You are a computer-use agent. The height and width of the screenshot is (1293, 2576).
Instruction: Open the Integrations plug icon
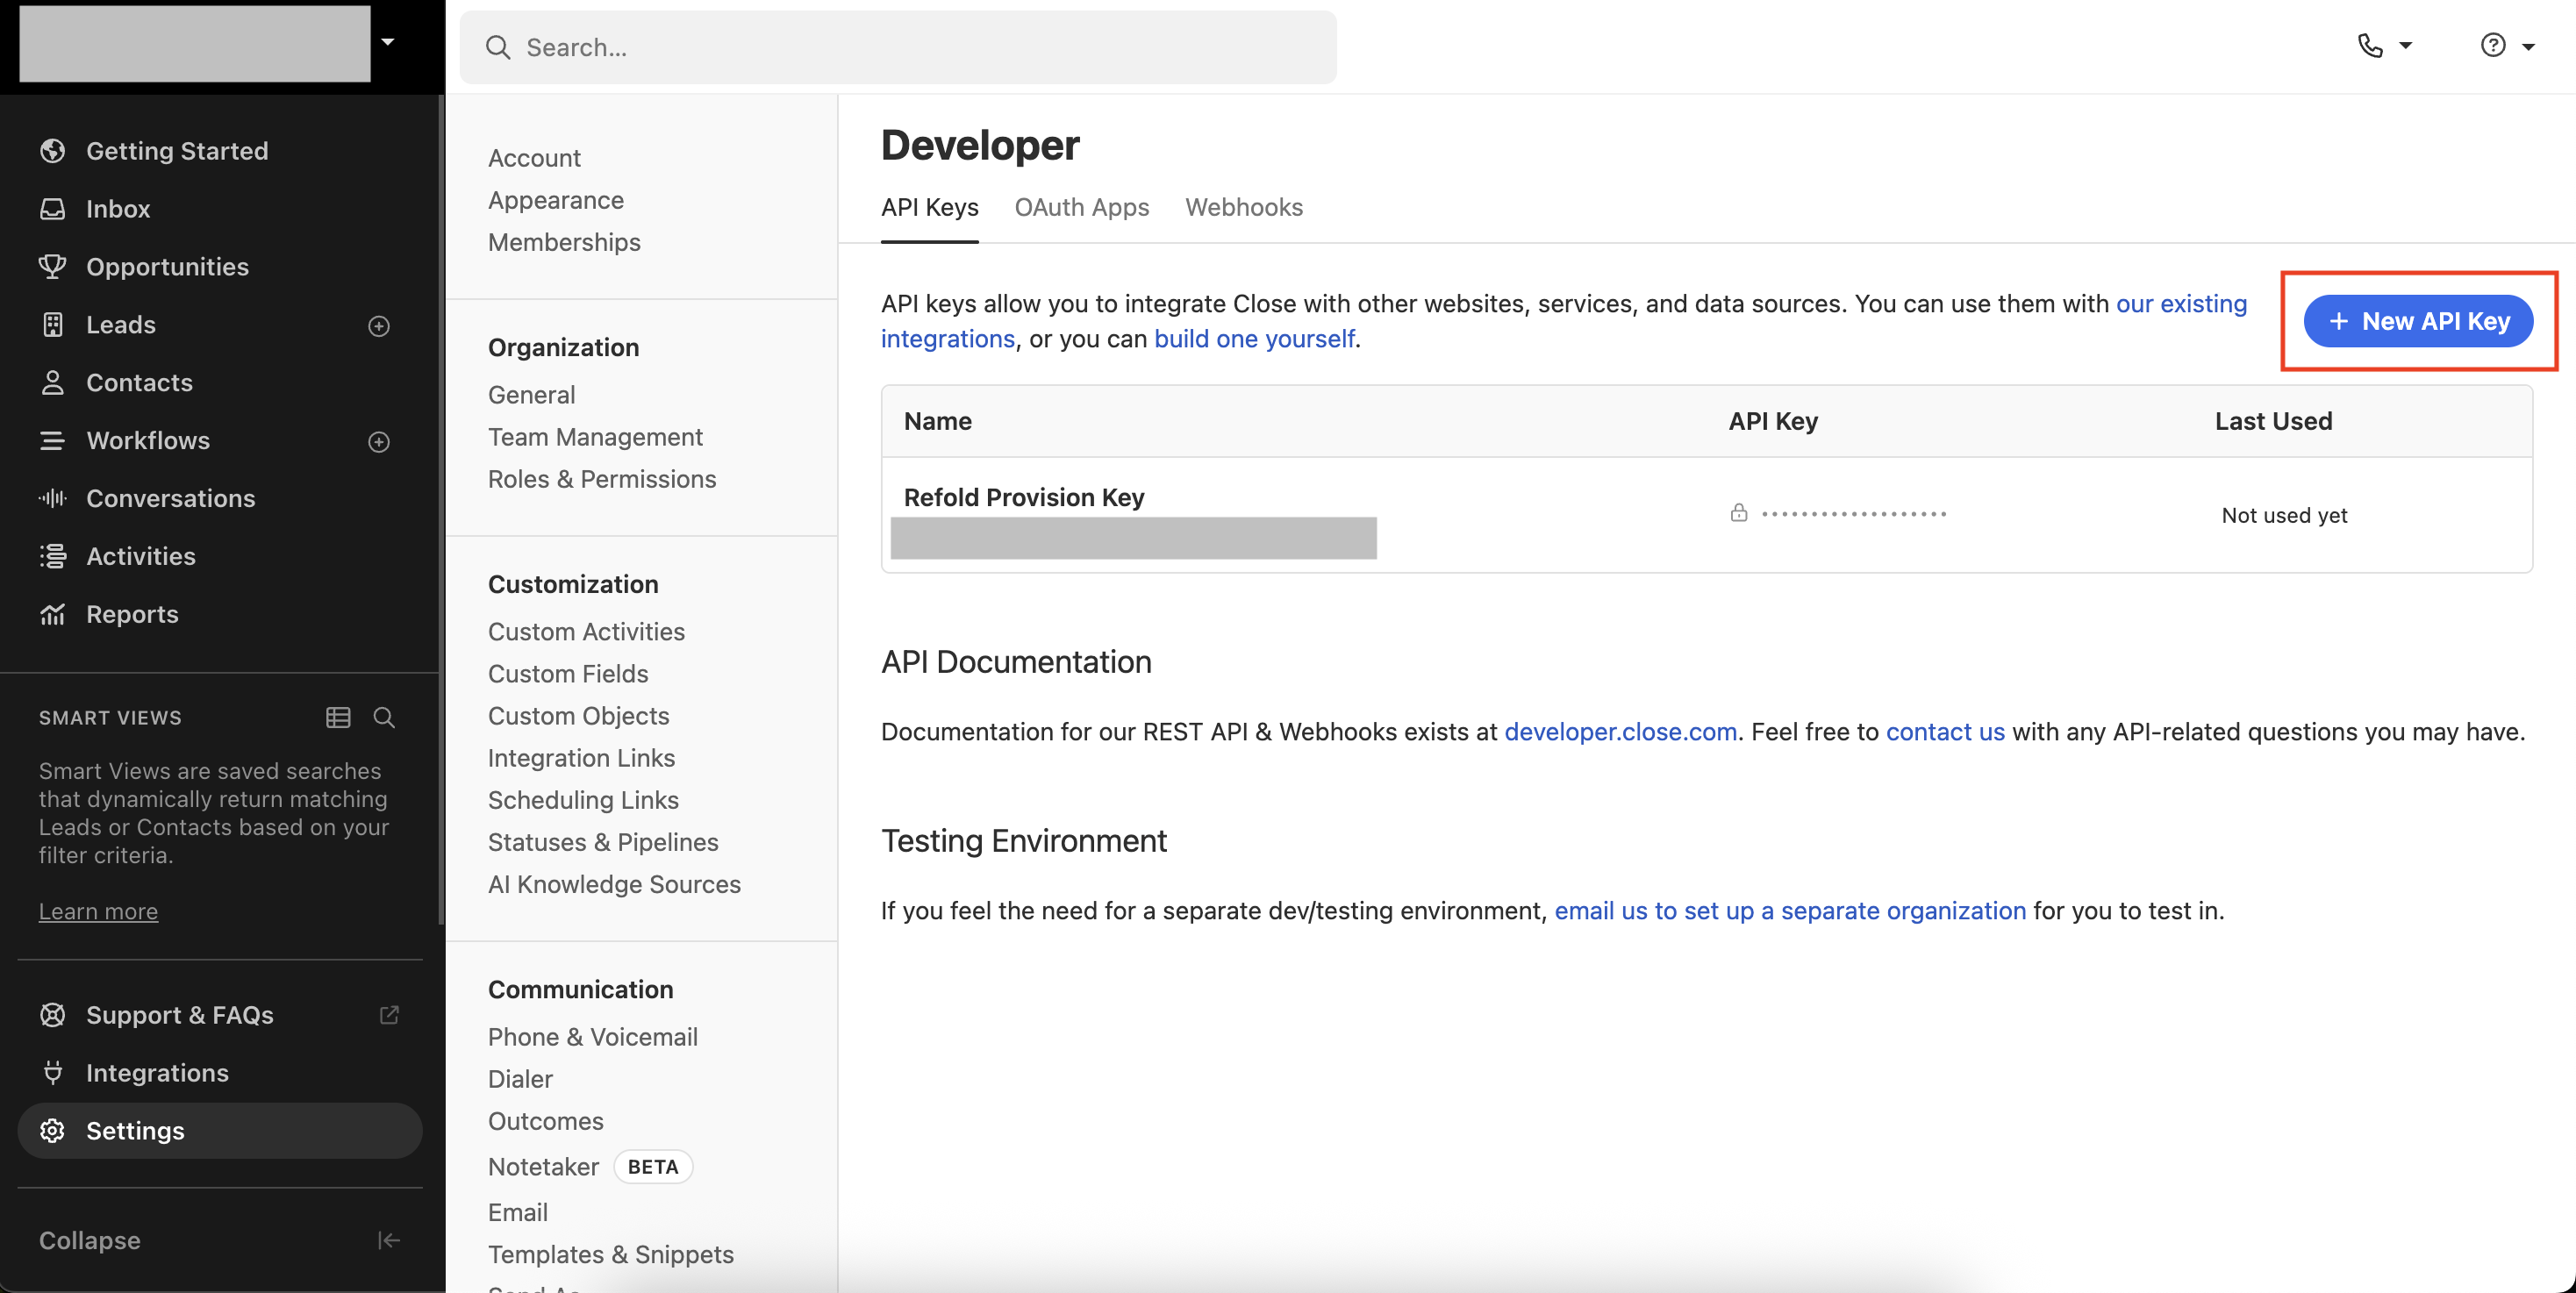(52, 1072)
